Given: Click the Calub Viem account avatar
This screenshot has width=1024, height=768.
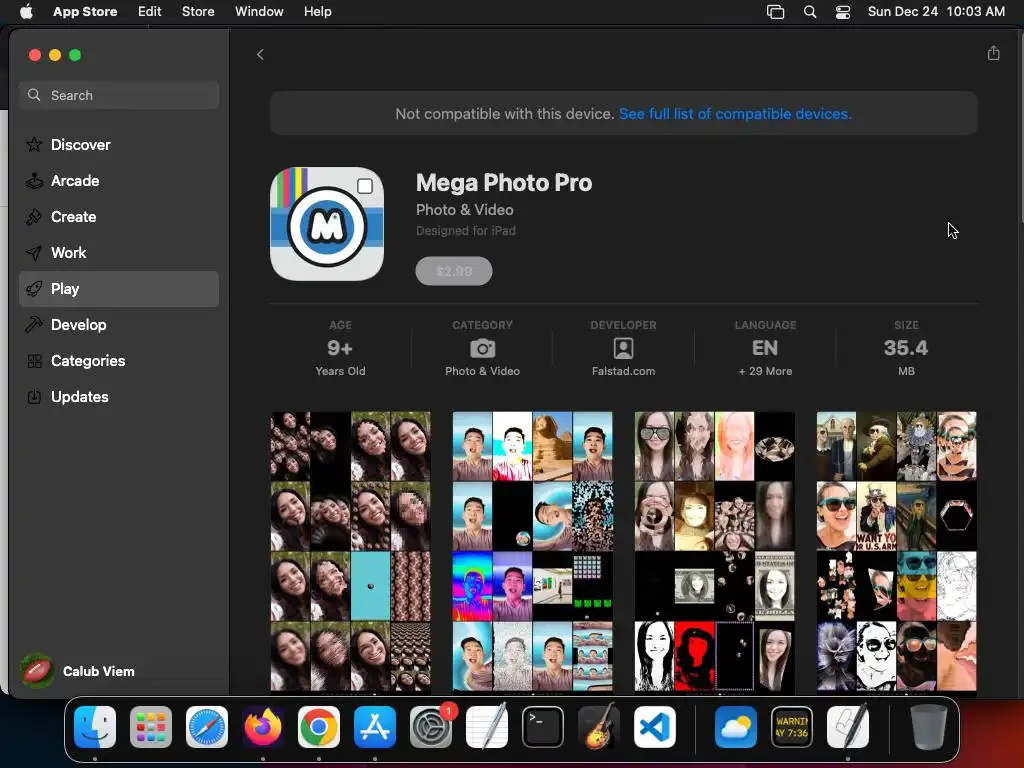Looking at the screenshot, I should pyautogui.click(x=37, y=671).
